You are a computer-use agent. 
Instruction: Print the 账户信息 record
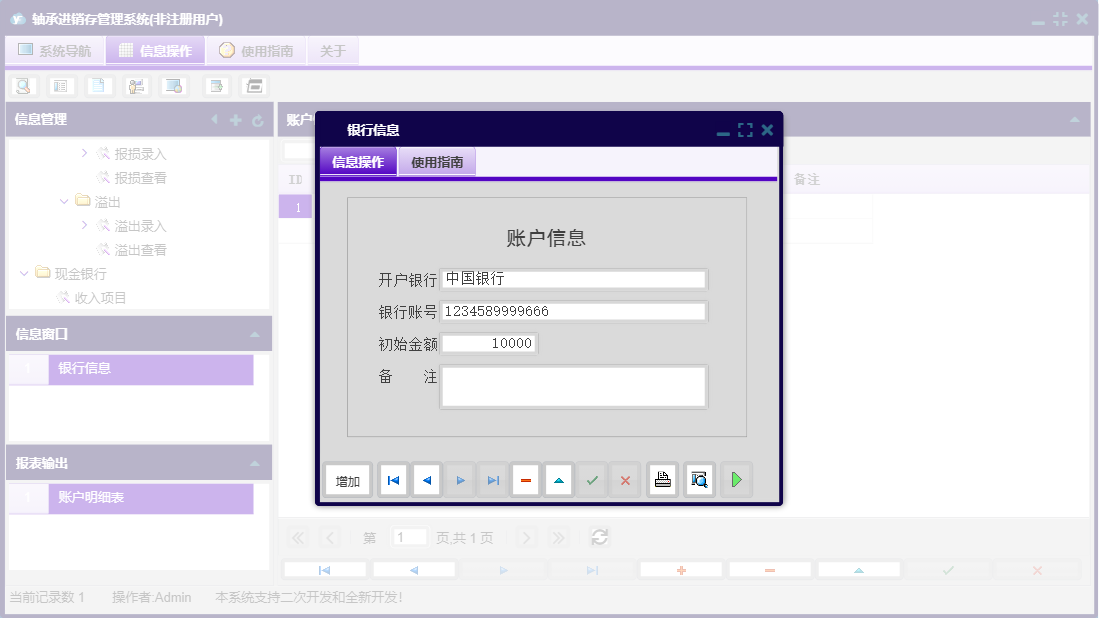662,479
